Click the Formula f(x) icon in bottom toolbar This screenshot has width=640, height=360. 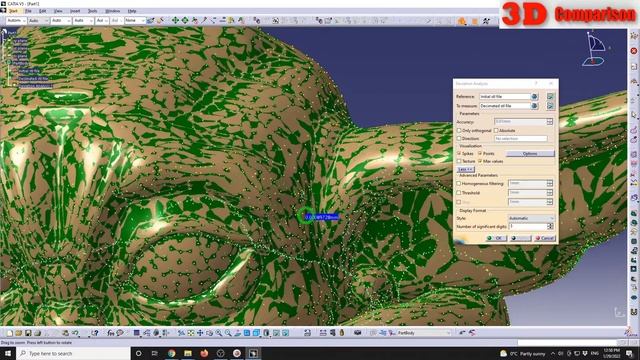(x=111, y=333)
